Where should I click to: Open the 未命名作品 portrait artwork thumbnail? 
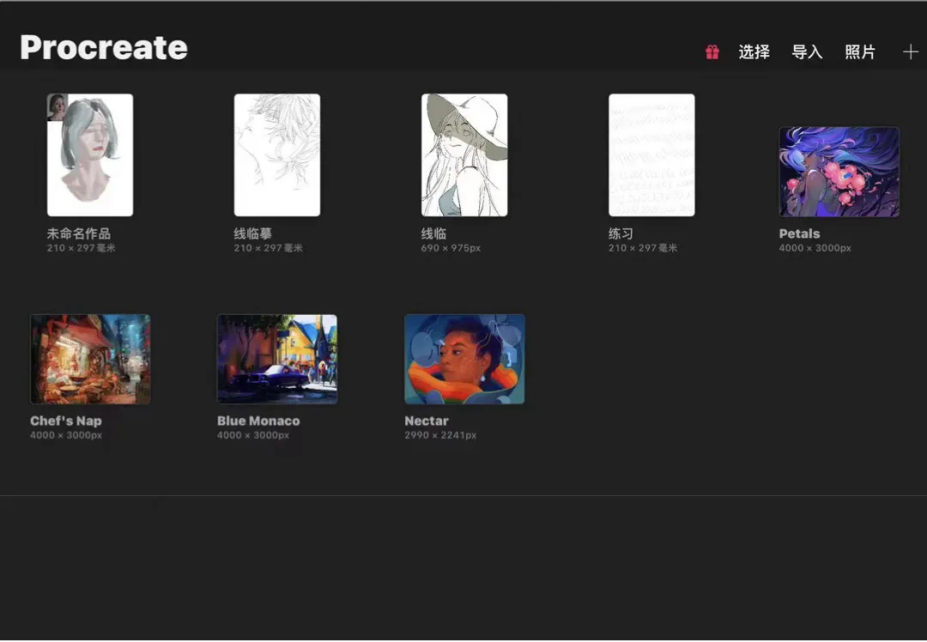(90, 155)
